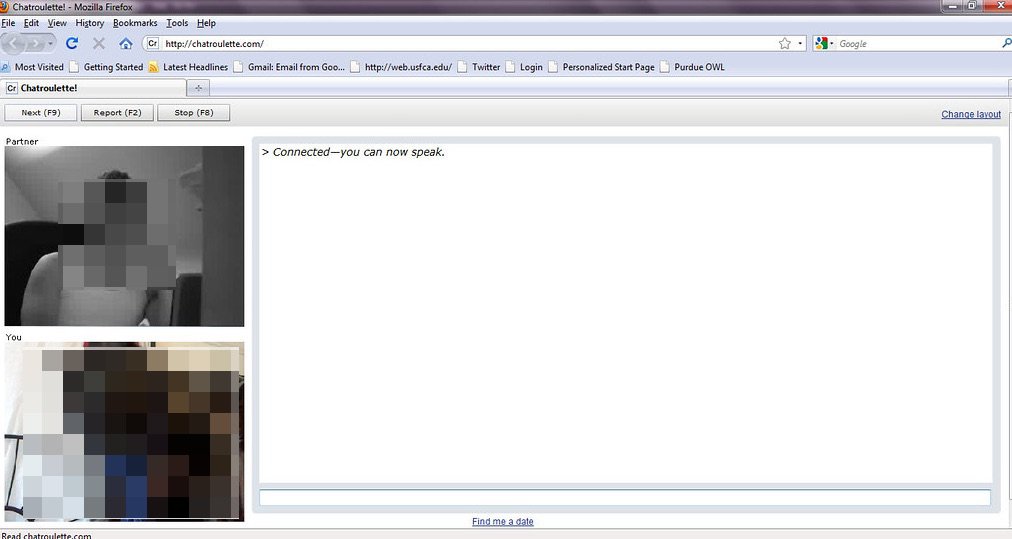Go to the Home page icon
The image size is (1012, 539).
pyautogui.click(x=126, y=43)
